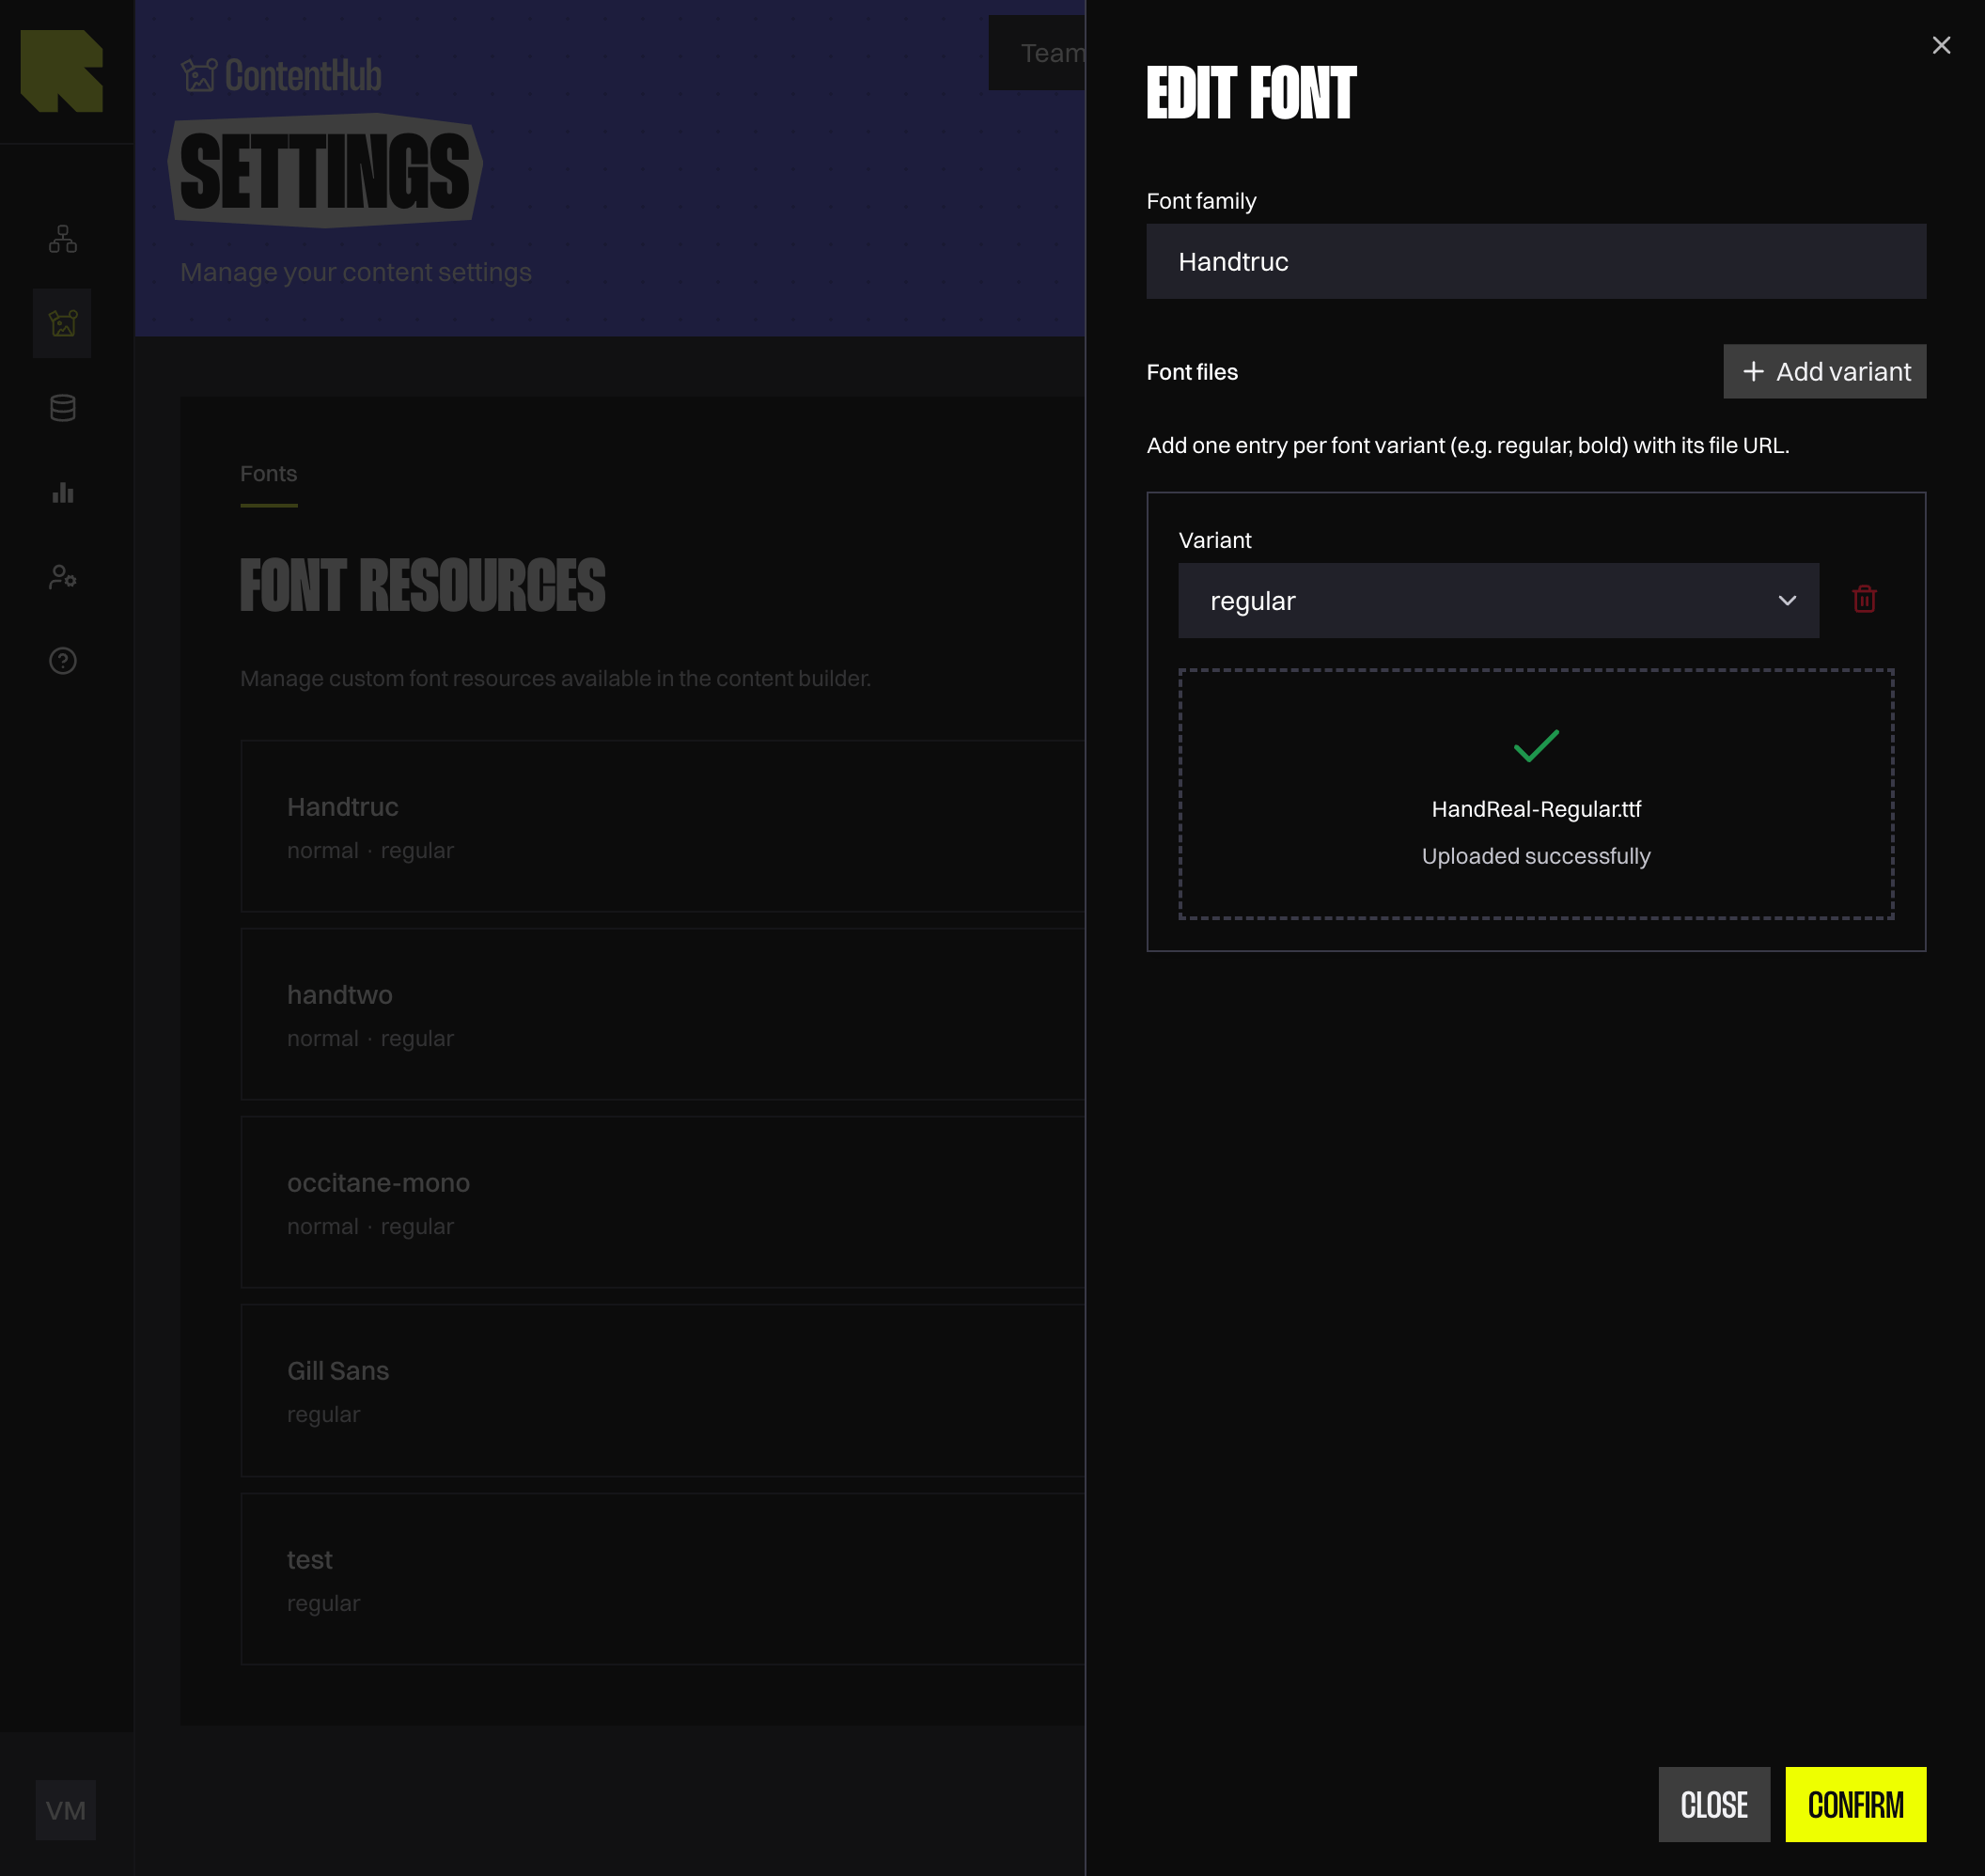Click the VM user avatar
The image size is (1985, 1876).
pyautogui.click(x=66, y=1809)
